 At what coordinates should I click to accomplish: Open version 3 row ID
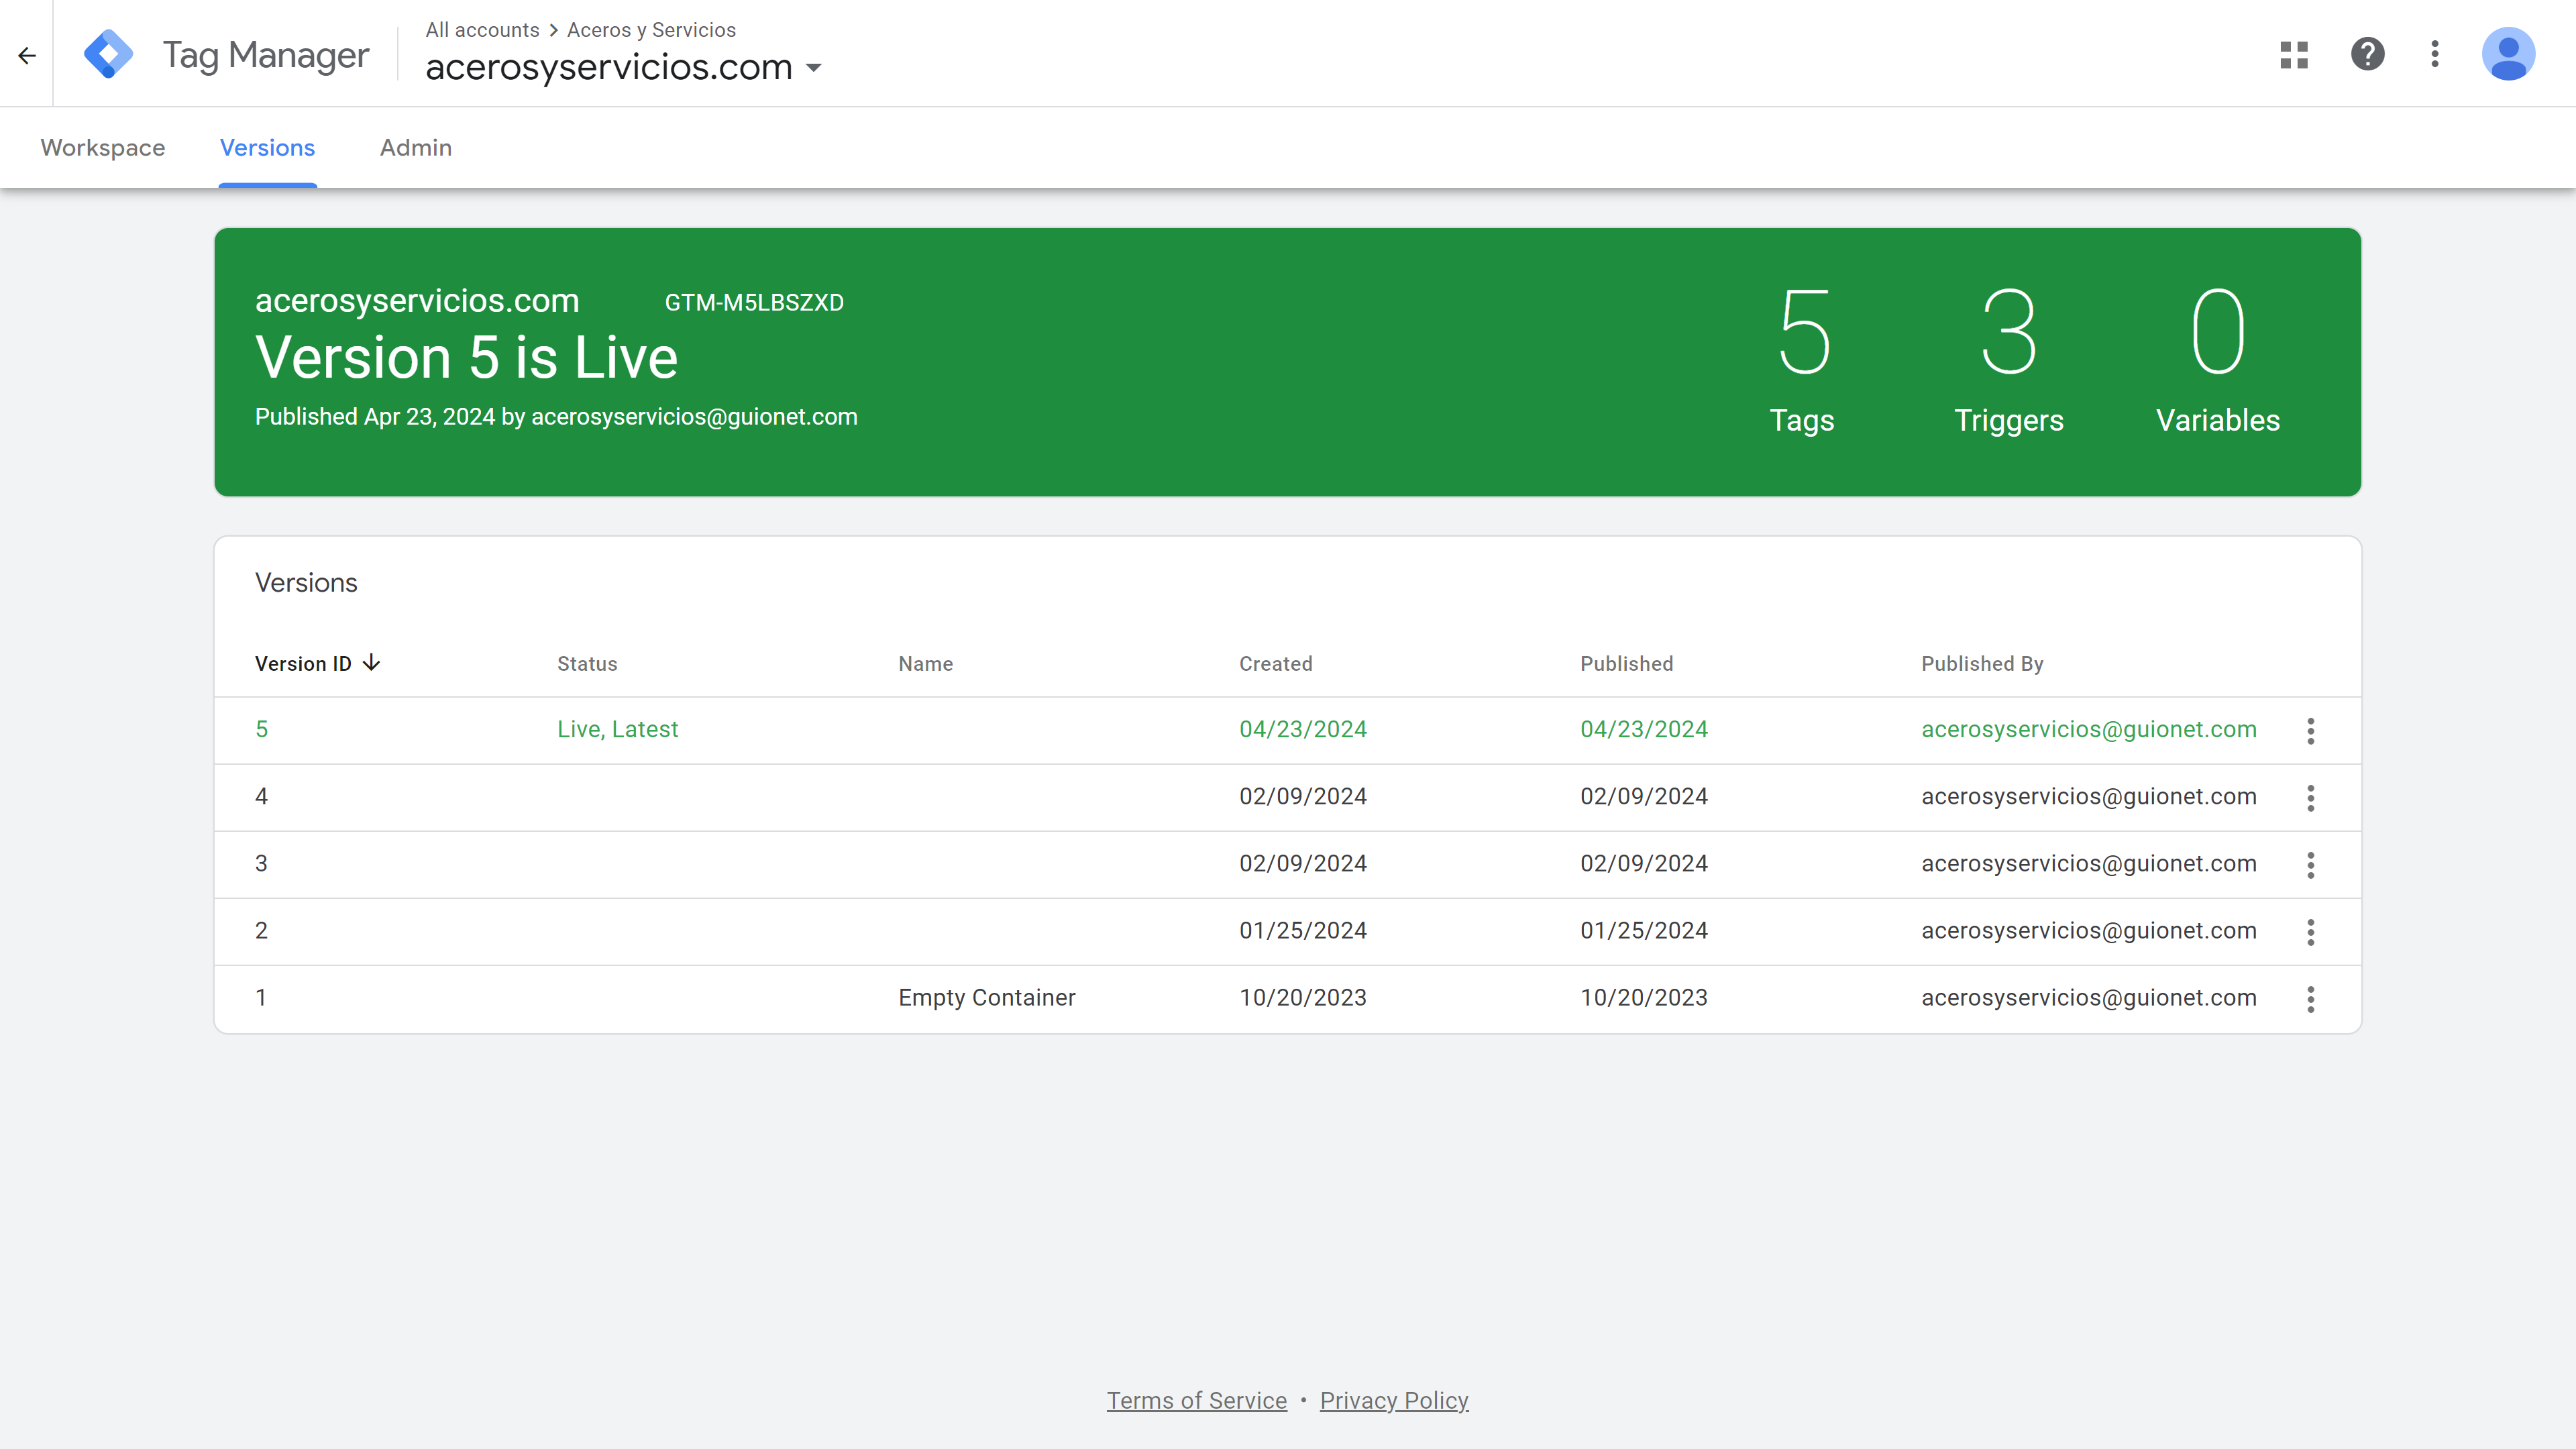(261, 863)
